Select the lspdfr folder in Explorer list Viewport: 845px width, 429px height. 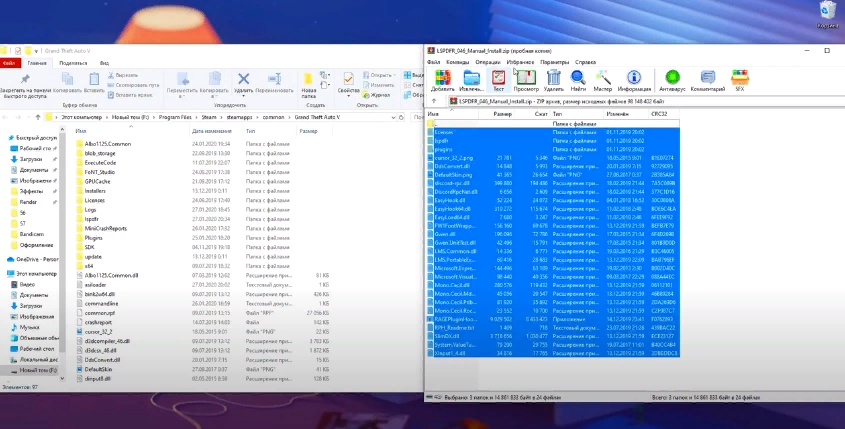point(92,219)
